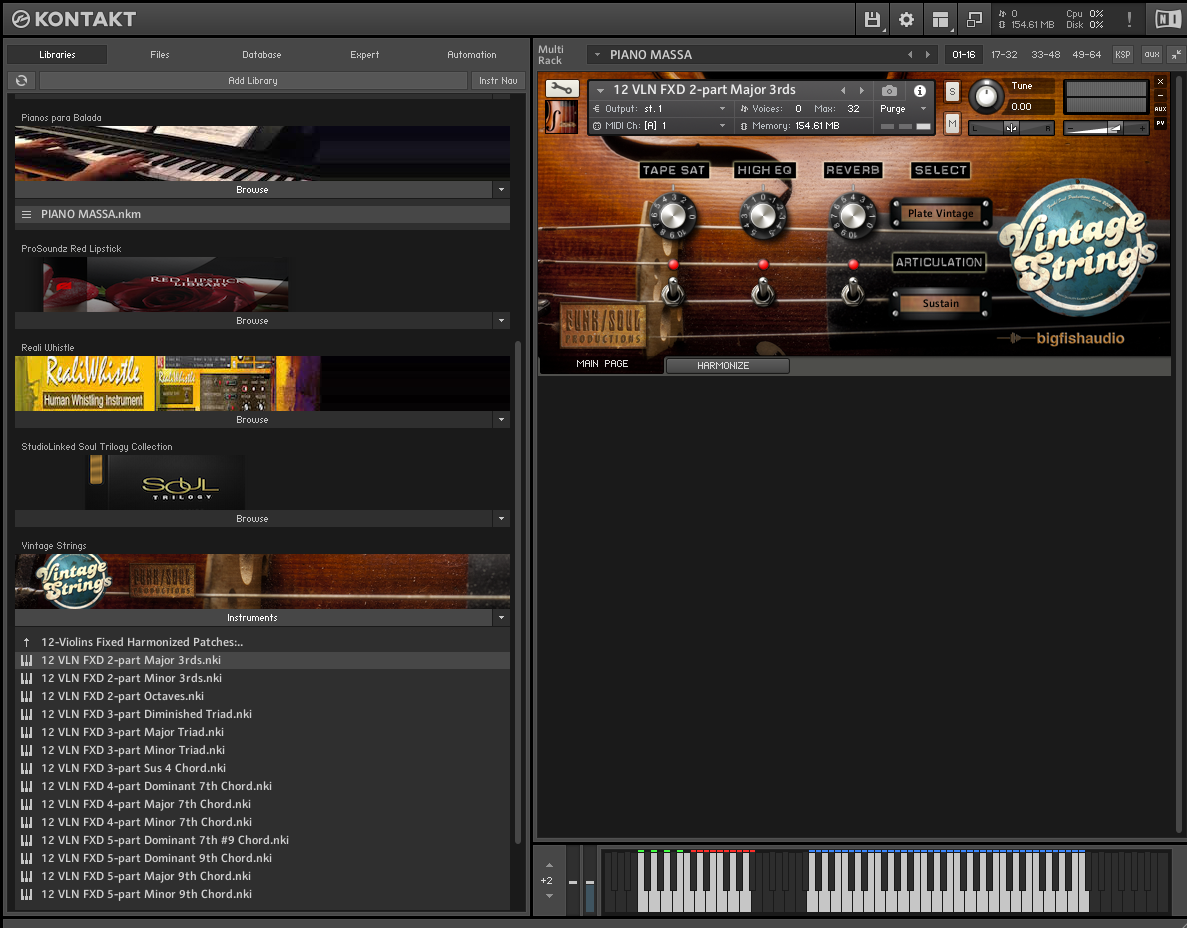
Task: Click the Sustain articulation selector
Action: (x=940, y=304)
